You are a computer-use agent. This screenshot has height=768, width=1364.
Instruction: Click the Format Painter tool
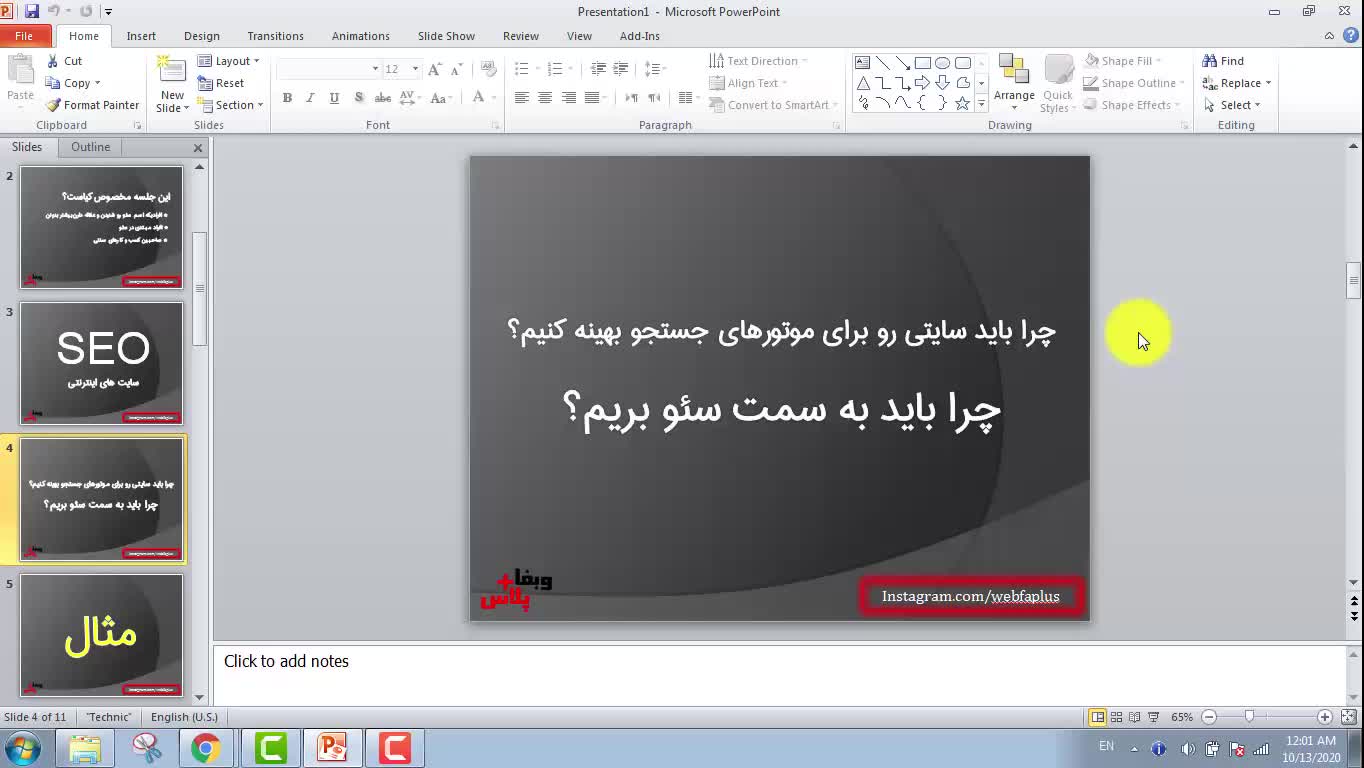pyautogui.click(x=92, y=105)
